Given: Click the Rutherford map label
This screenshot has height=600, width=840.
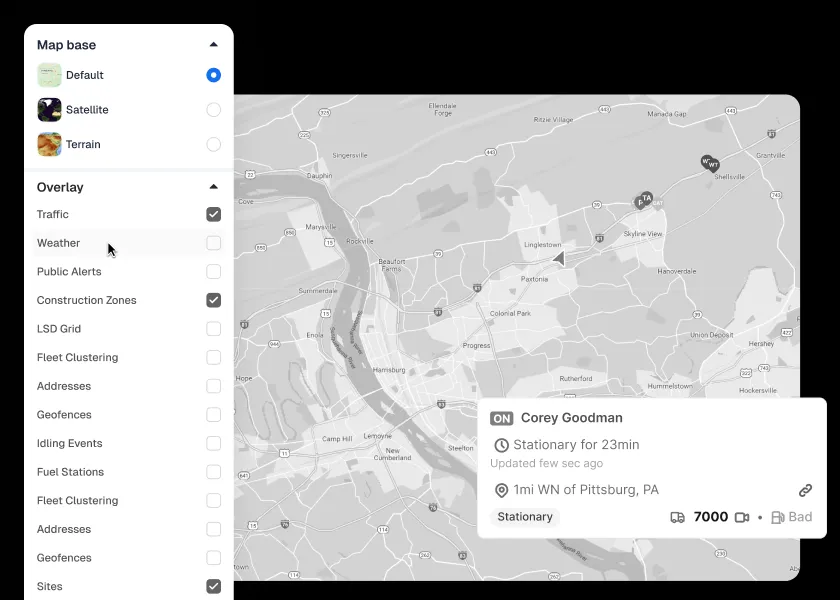Looking at the screenshot, I should coord(576,378).
